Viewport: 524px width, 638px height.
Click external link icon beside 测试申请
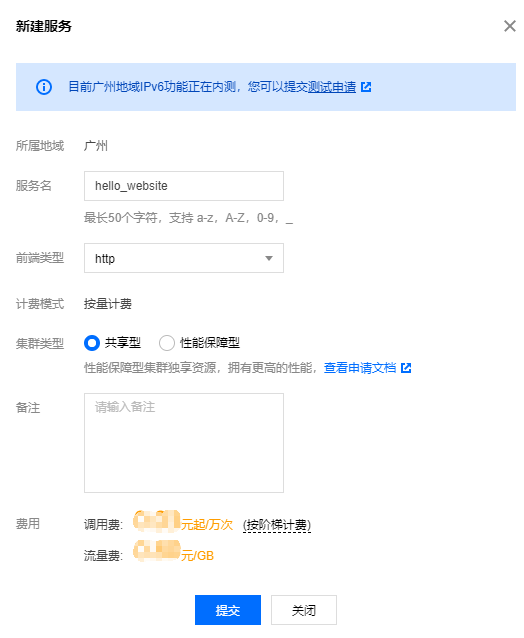coord(366,87)
